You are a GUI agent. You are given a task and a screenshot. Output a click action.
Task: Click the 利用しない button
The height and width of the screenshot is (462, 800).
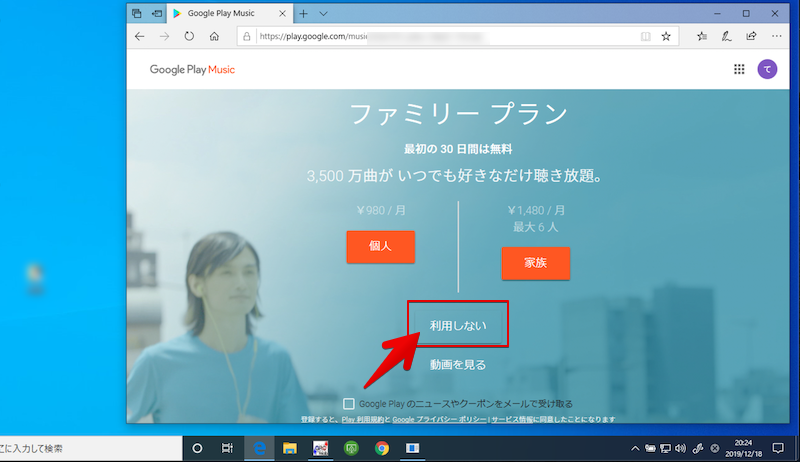[457, 325]
